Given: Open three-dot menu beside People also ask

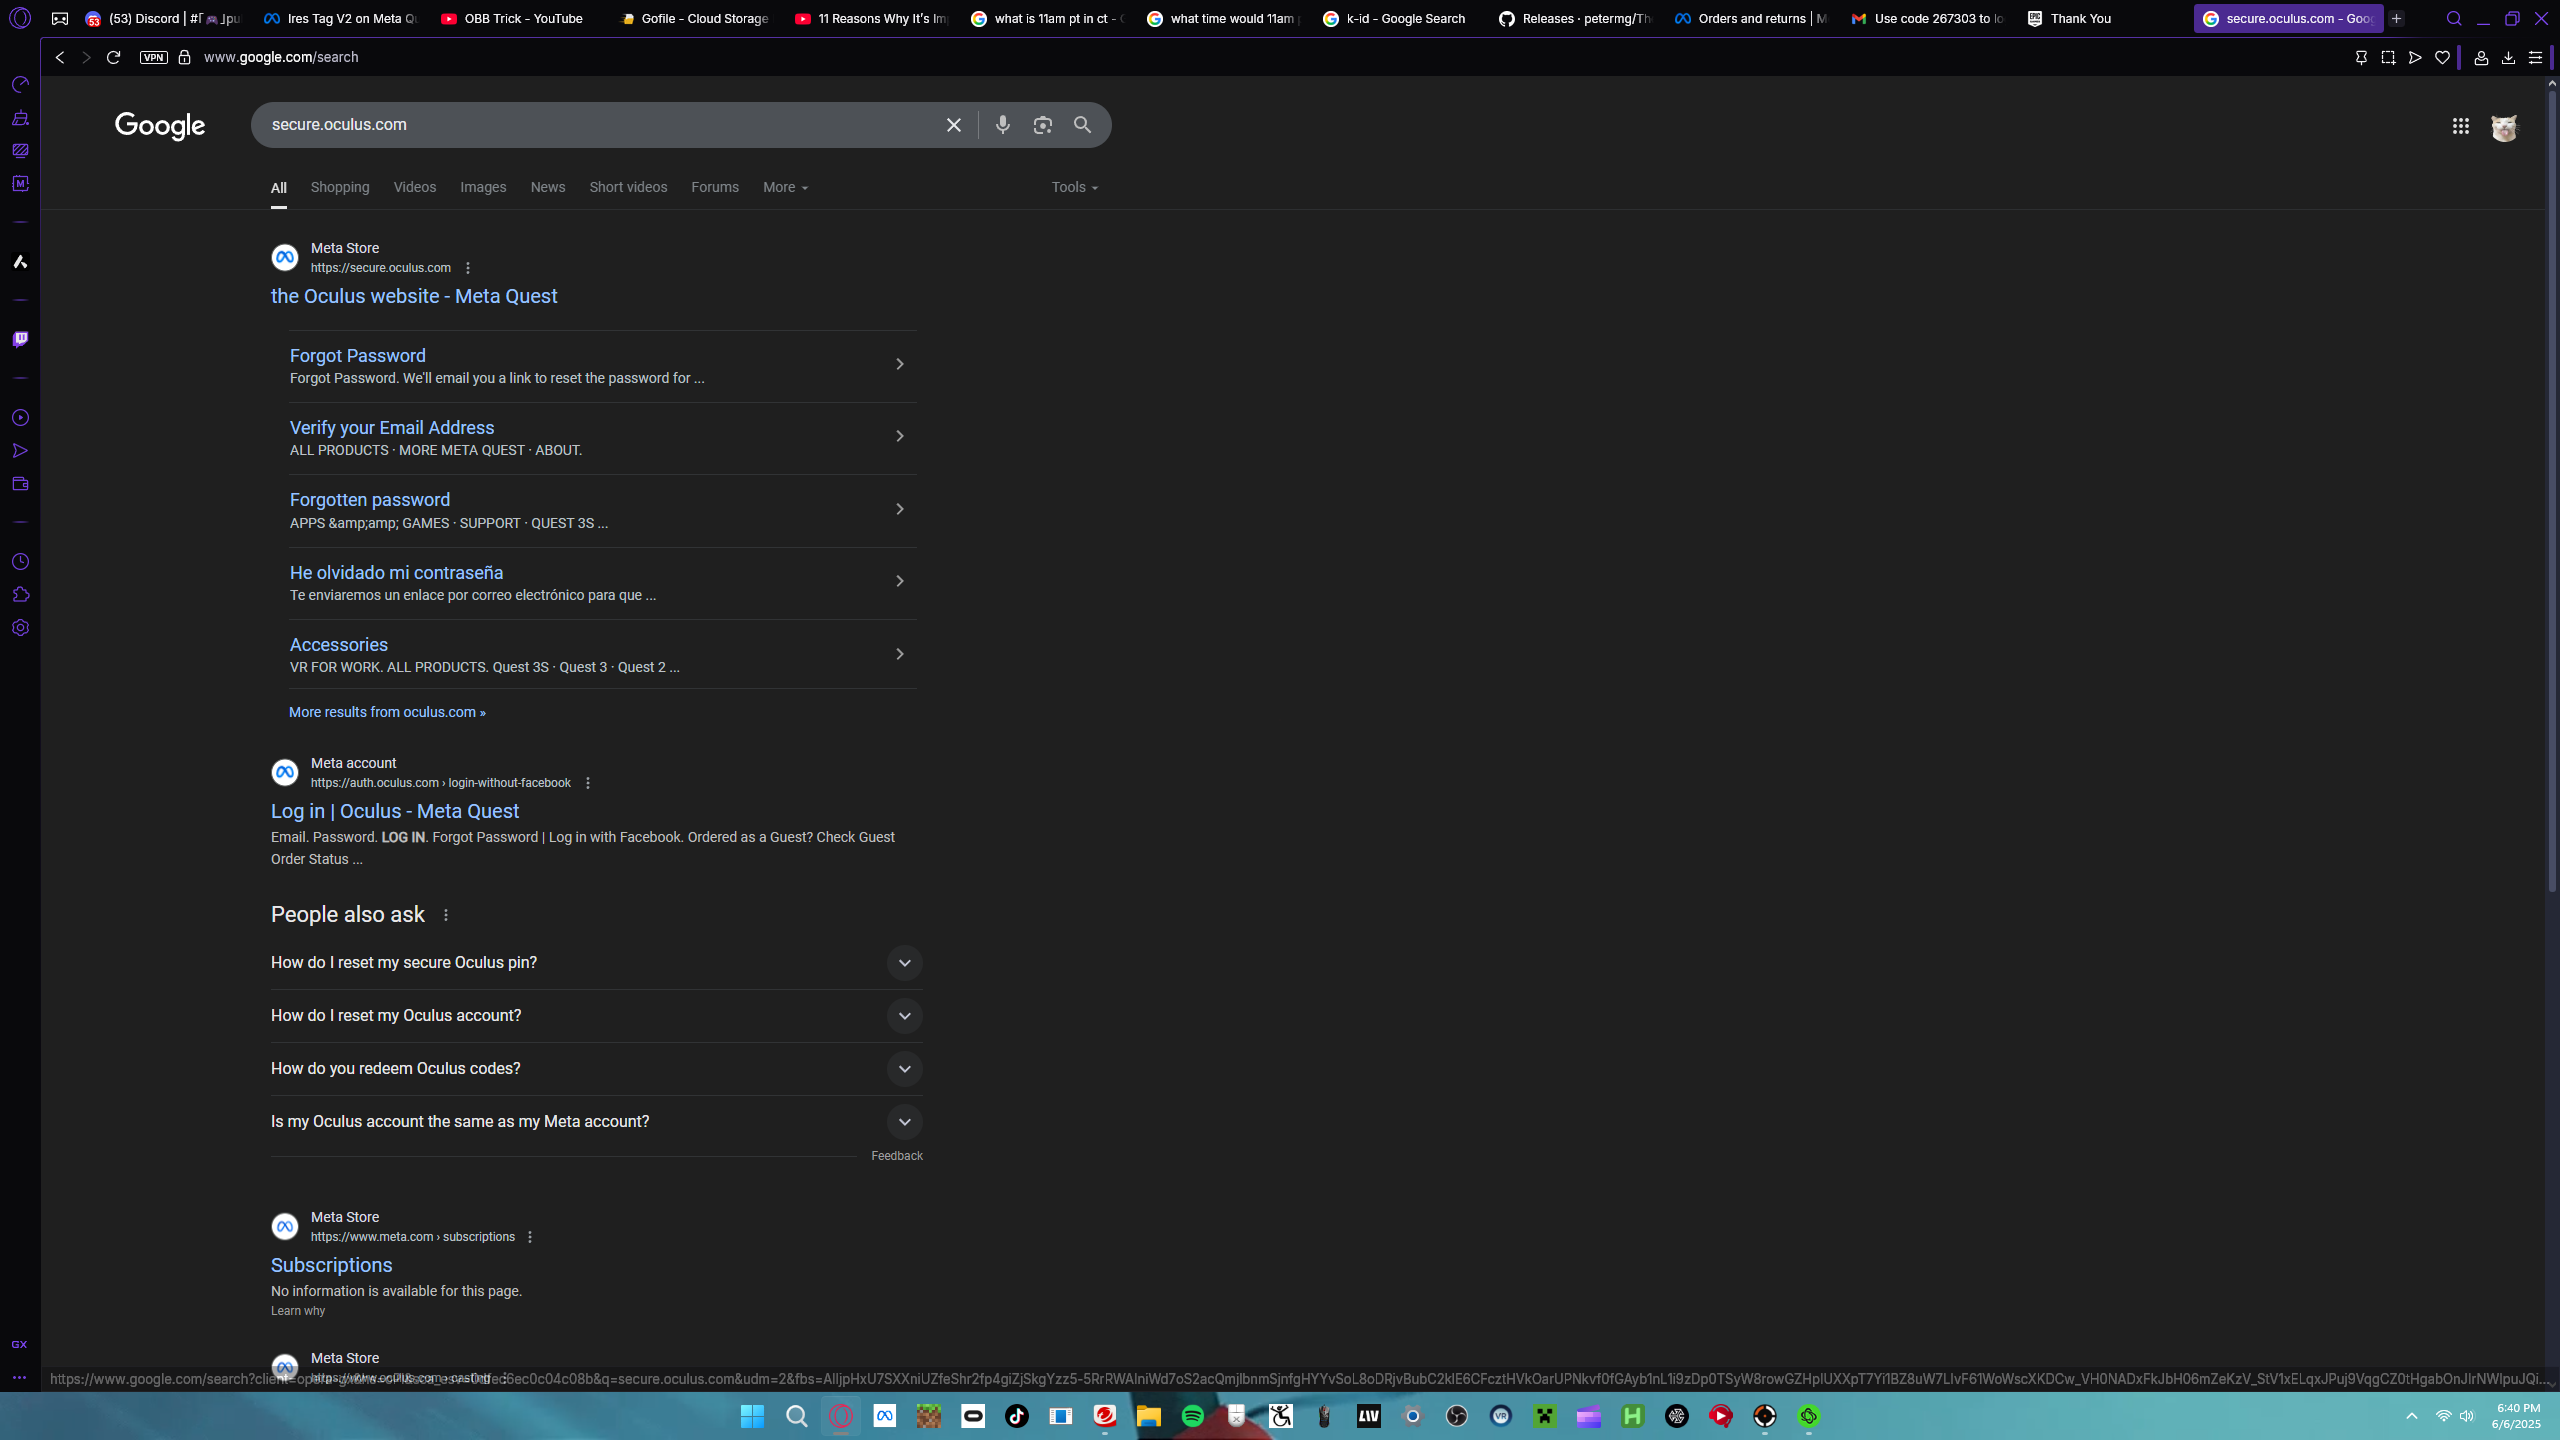Looking at the screenshot, I should click(446, 915).
